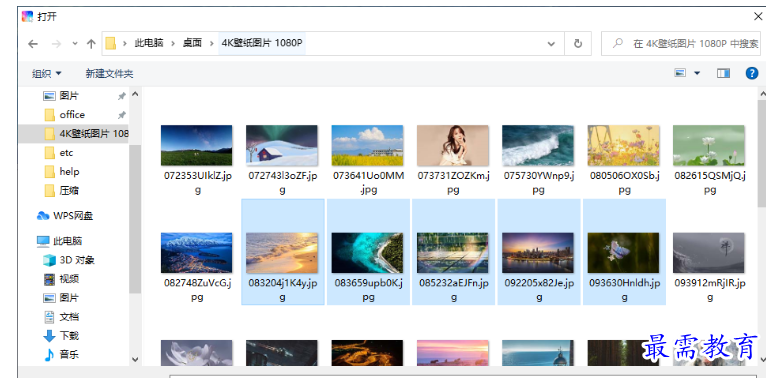Click 新建文件夹 button
Image resolution: width=766 pixels, height=378 pixels.
pyautogui.click(x=109, y=74)
